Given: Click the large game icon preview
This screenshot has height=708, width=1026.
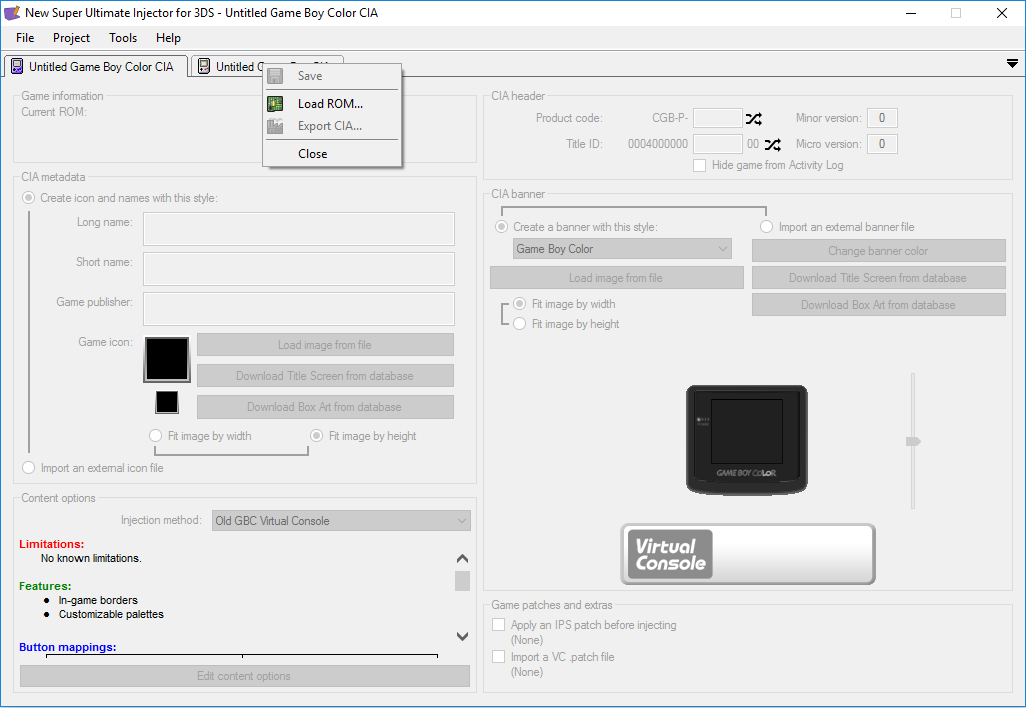Looking at the screenshot, I should coord(167,359).
